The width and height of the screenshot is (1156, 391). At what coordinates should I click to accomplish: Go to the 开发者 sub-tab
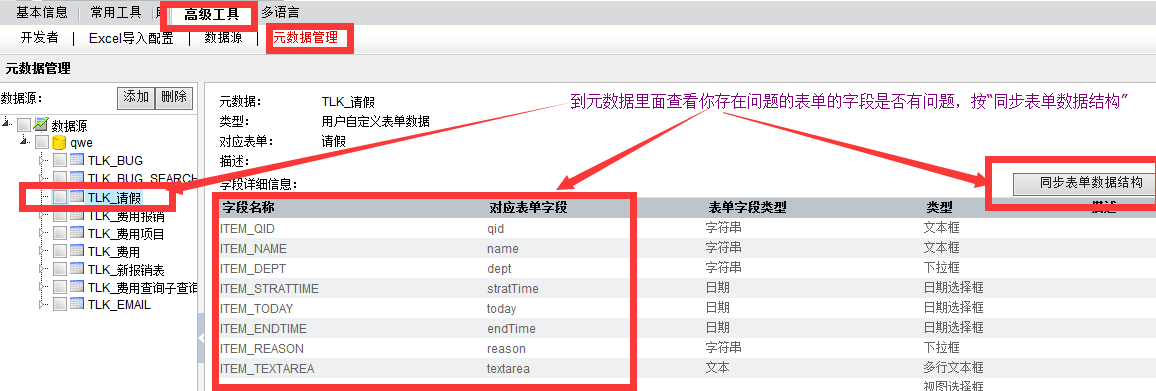click(x=40, y=38)
